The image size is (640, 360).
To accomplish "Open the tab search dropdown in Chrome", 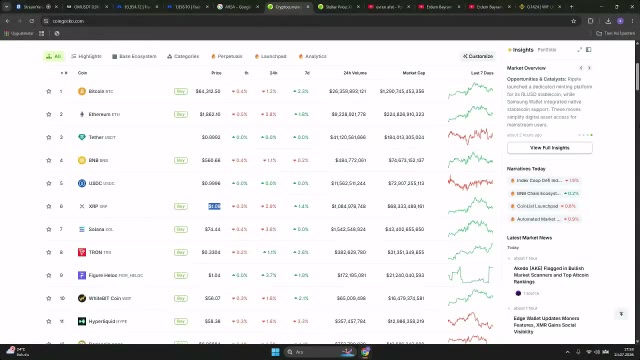I will (x=7, y=7).
